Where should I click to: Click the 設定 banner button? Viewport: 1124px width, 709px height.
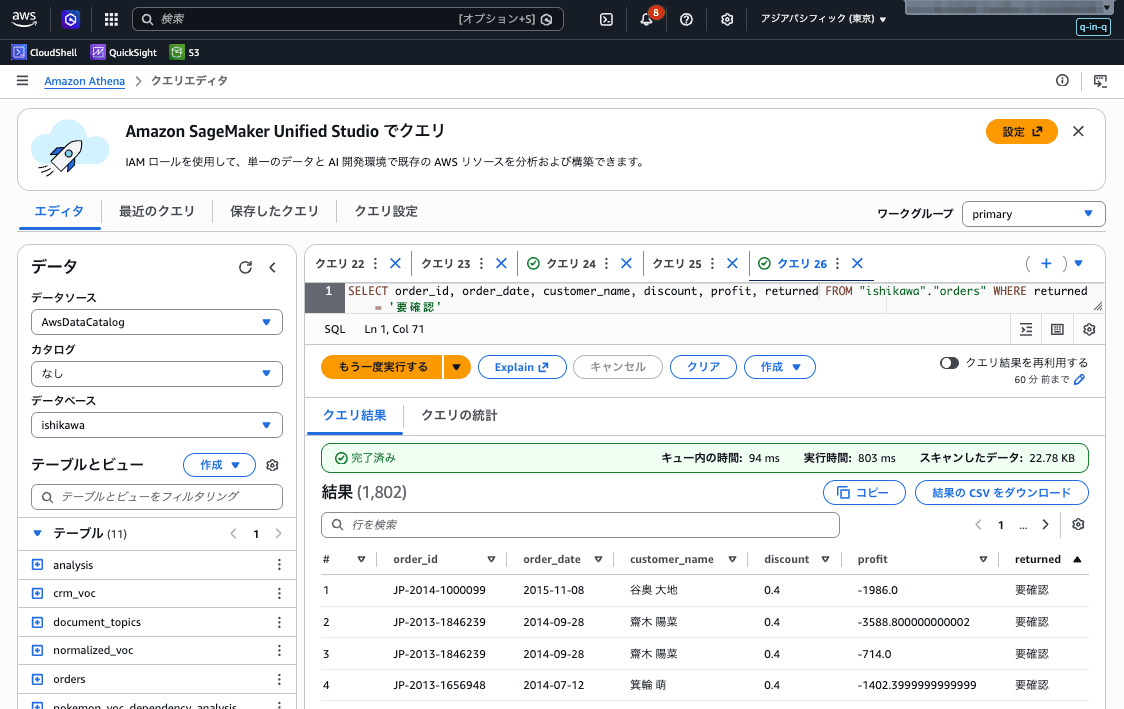point(1021,132)
